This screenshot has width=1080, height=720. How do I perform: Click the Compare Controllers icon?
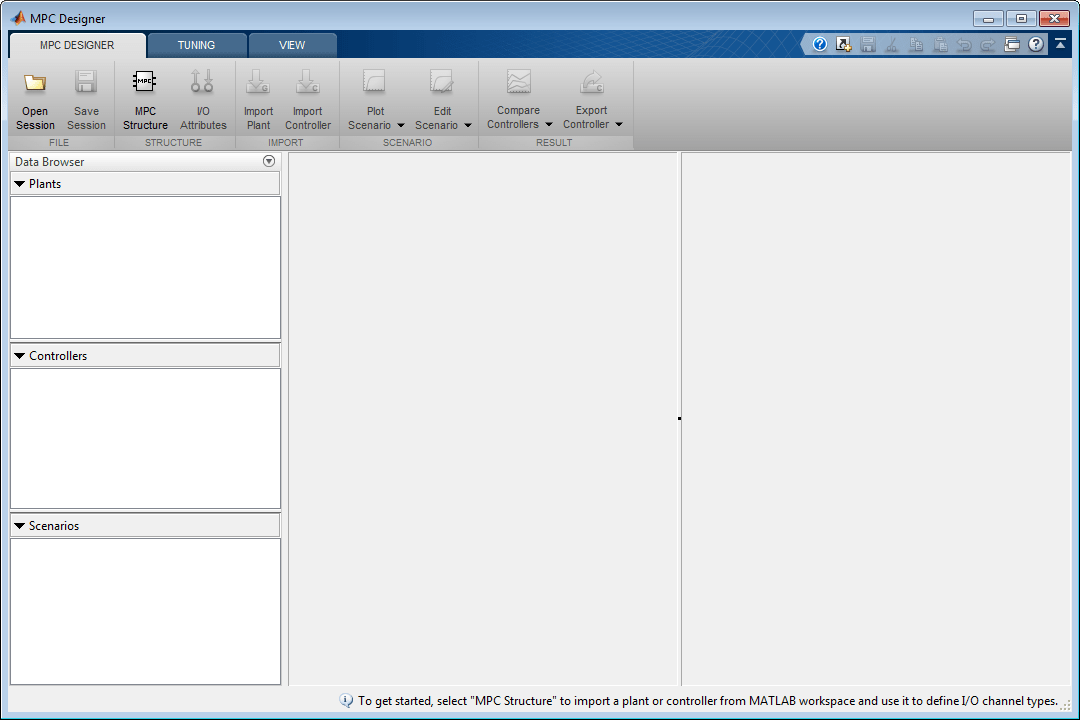519,82
